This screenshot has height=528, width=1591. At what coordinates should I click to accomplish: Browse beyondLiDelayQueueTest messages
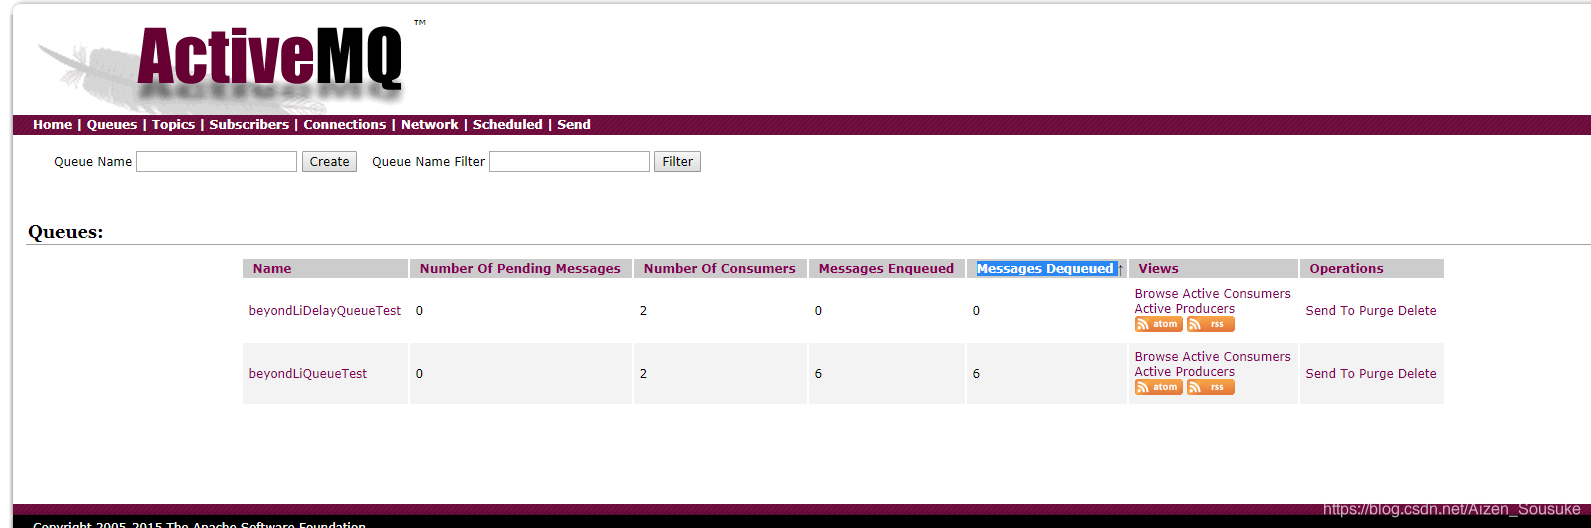point(1156,294)
